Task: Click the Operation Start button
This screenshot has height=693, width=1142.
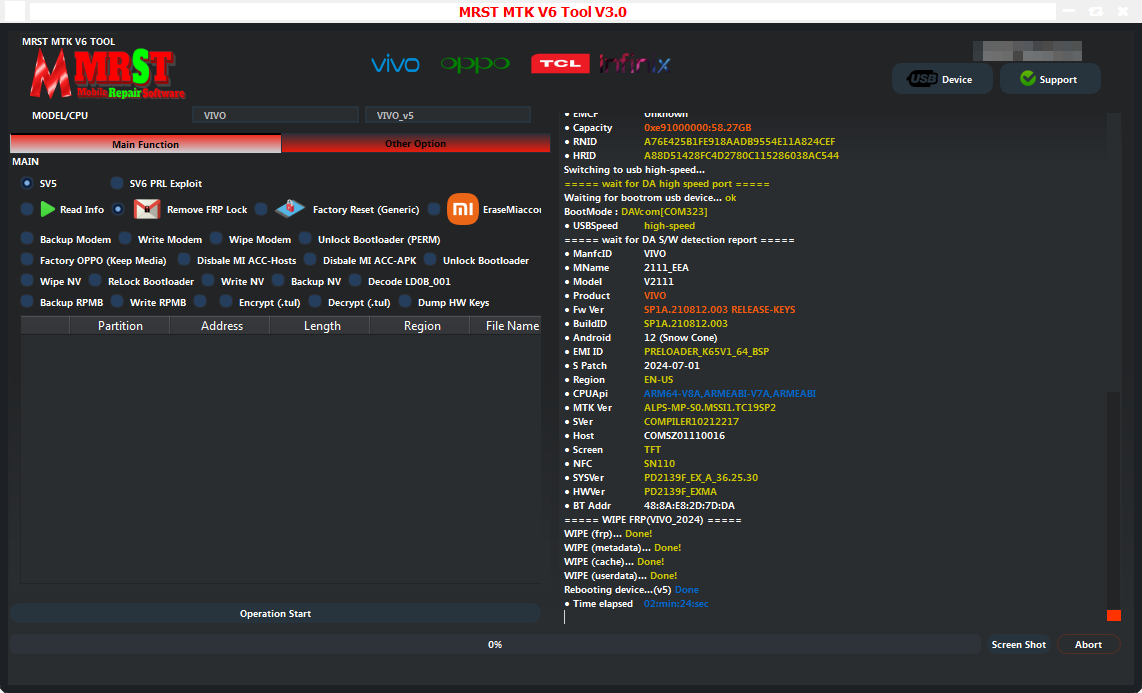Action: [x=275, y=614]
